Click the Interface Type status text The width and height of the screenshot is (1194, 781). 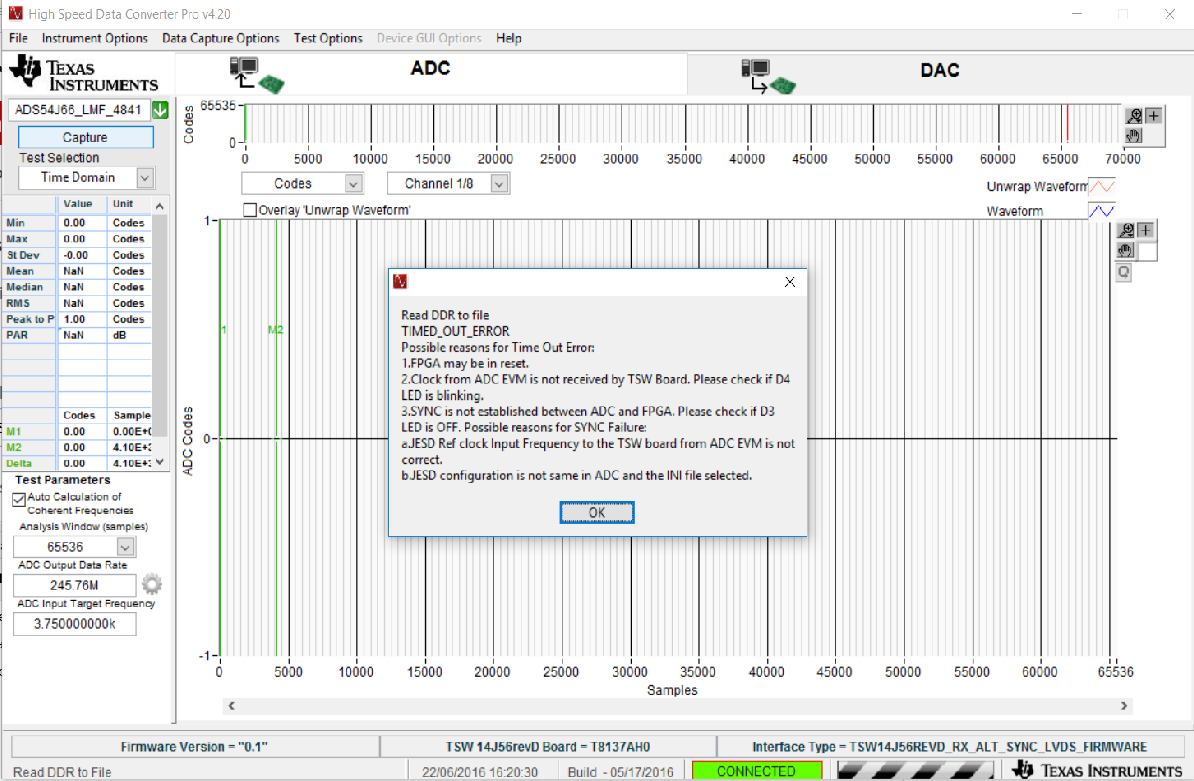pos(950,747)
